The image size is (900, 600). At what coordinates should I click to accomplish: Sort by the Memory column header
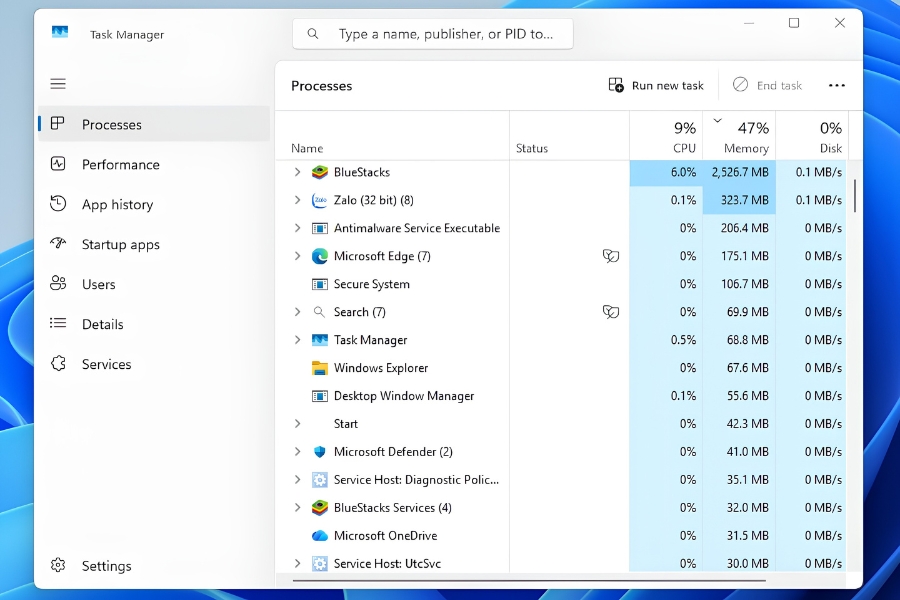tap(739, 136)
